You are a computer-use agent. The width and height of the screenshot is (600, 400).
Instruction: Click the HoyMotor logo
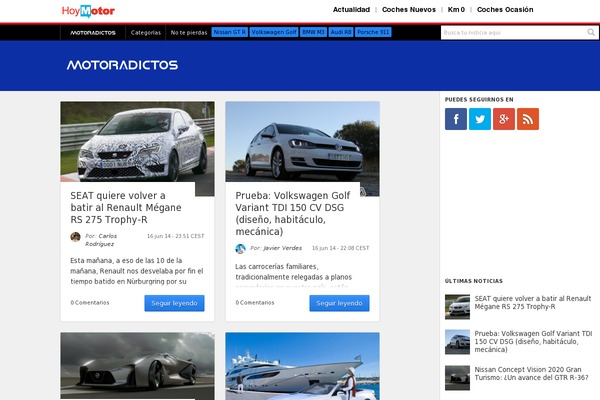coord(88,11)
